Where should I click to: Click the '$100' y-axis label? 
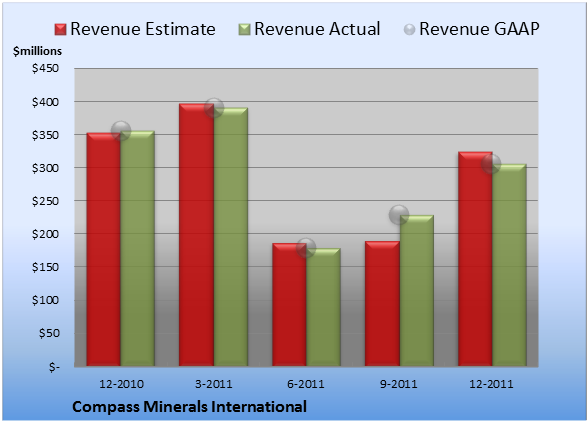pyautogui.click(x=45, y=300)
